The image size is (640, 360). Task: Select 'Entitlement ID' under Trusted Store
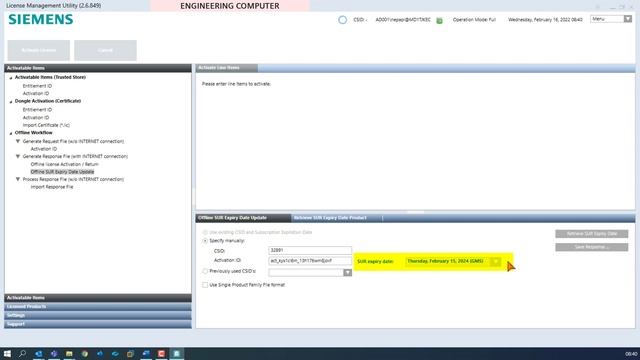point(37,86)
